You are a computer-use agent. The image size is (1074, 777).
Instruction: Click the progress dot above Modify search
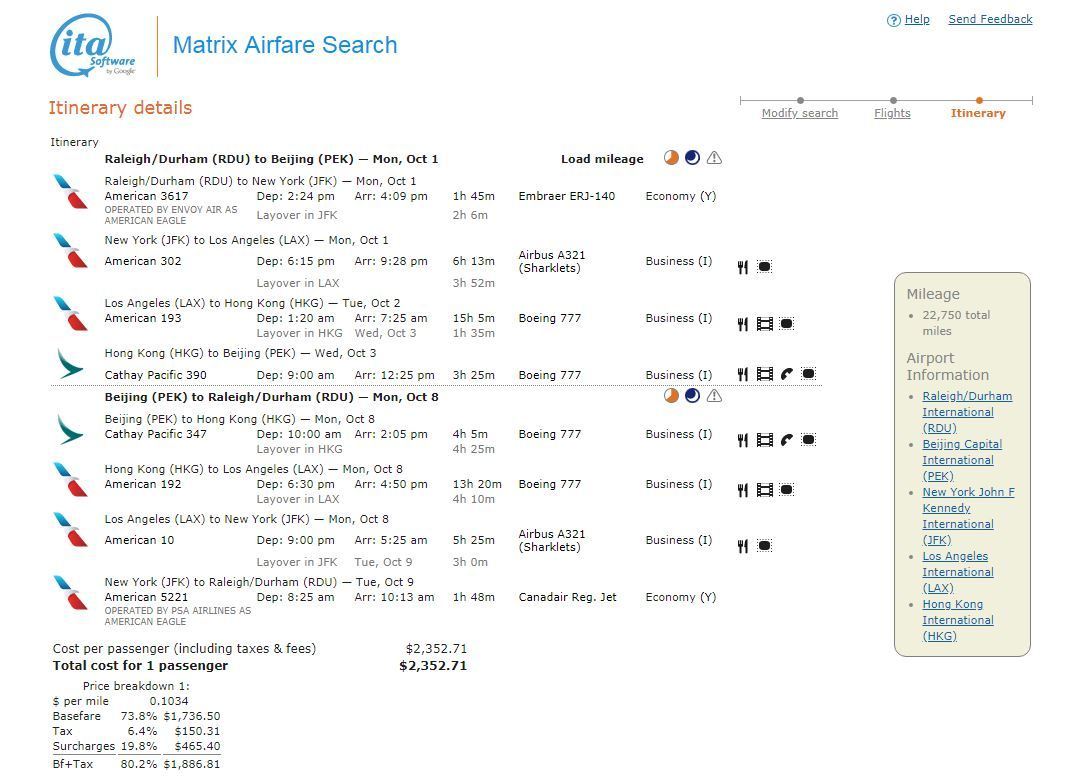pyautogui.click(x=801, y=100)
